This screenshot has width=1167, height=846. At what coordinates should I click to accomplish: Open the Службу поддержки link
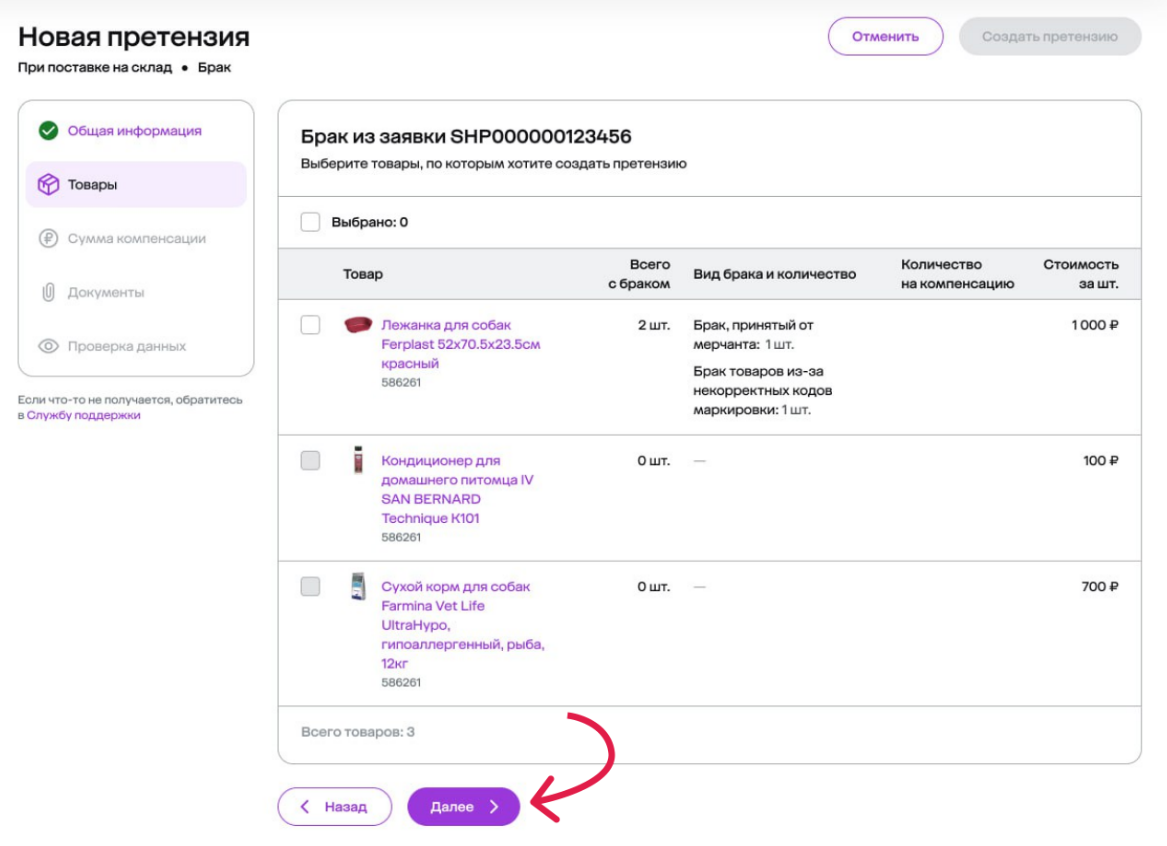[83, 415]
